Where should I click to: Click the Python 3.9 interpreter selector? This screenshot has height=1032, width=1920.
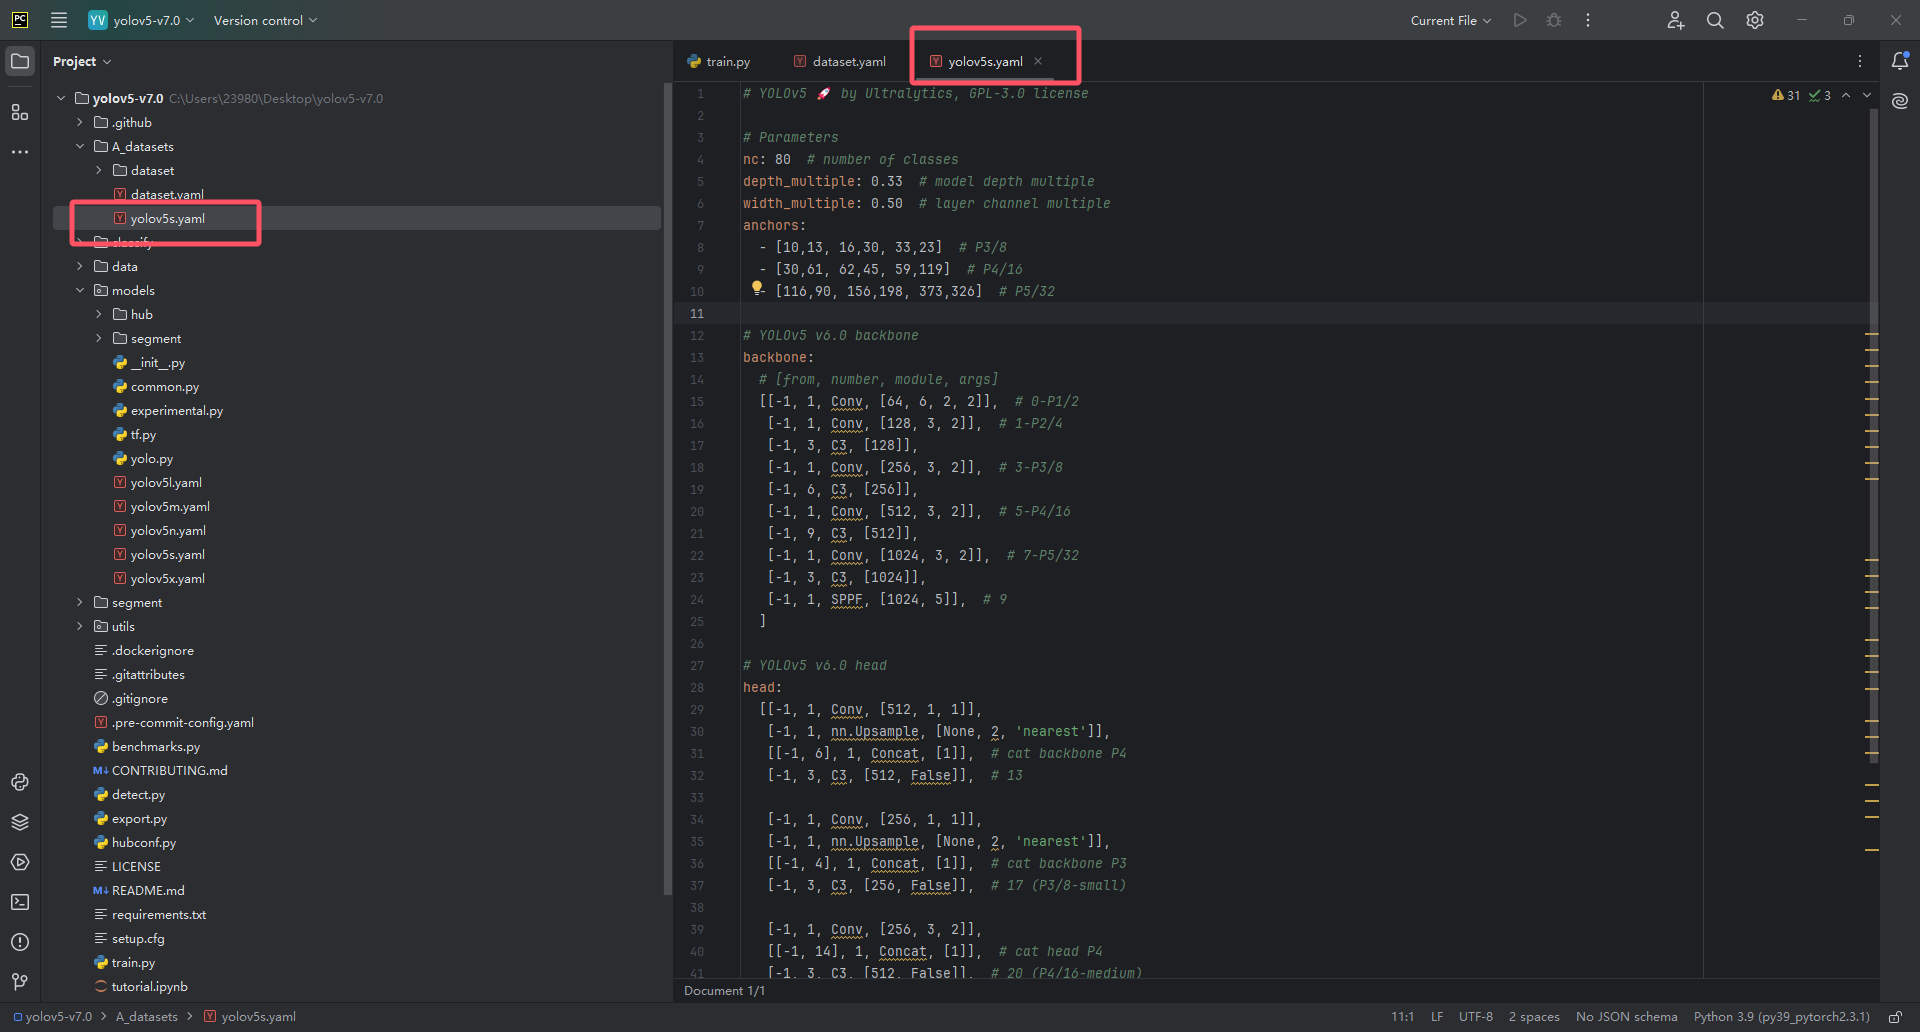[x=1781, y=1017]
